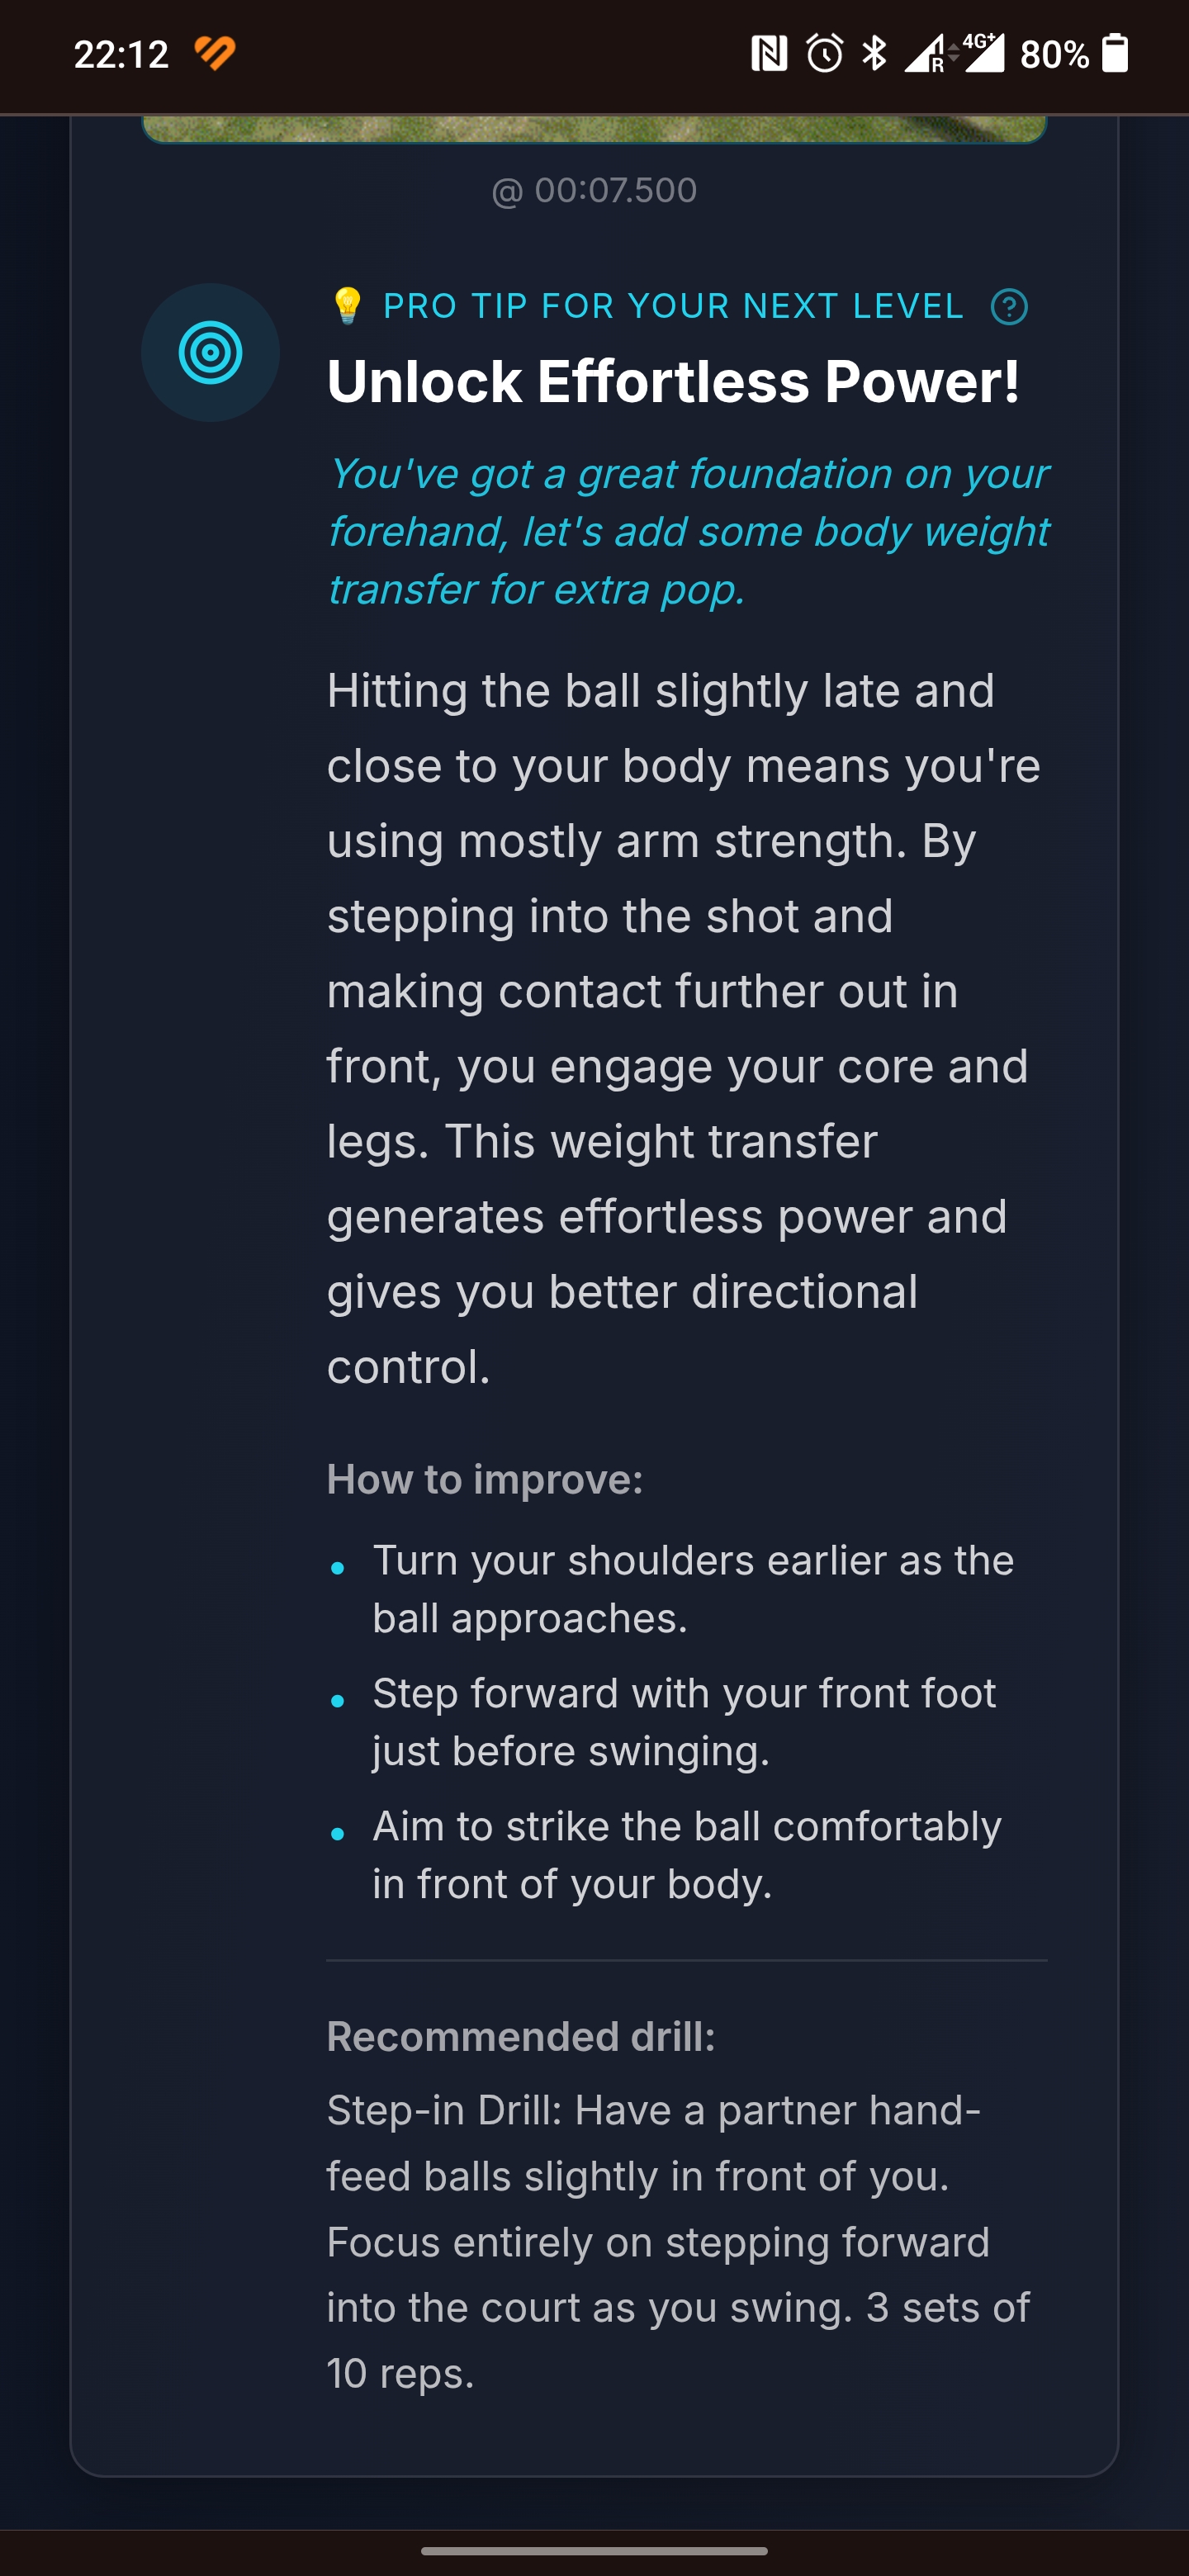Tap the orange notification app icon

pyautogui.click(x=215, y=53)
